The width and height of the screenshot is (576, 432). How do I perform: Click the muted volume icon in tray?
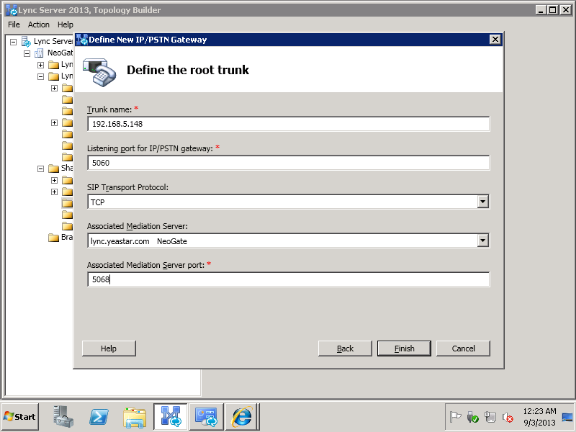coord(508,417)
